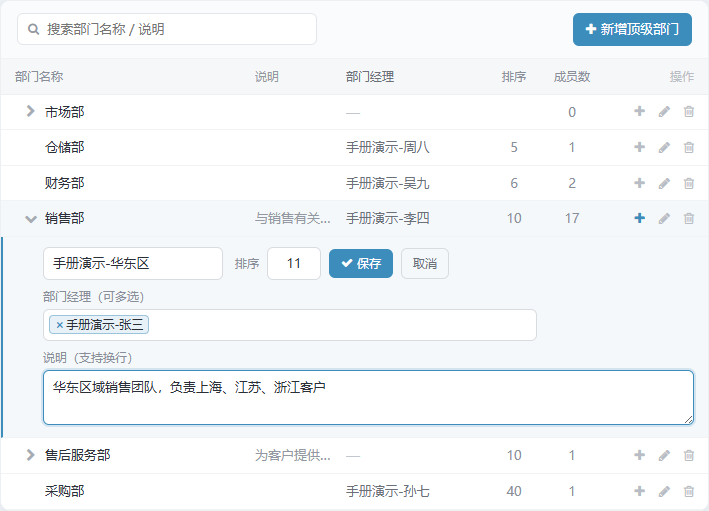The width and height of the screenshot is (709, 511).
Task: Select the 采购部 department name
Action: pos(65,491)
